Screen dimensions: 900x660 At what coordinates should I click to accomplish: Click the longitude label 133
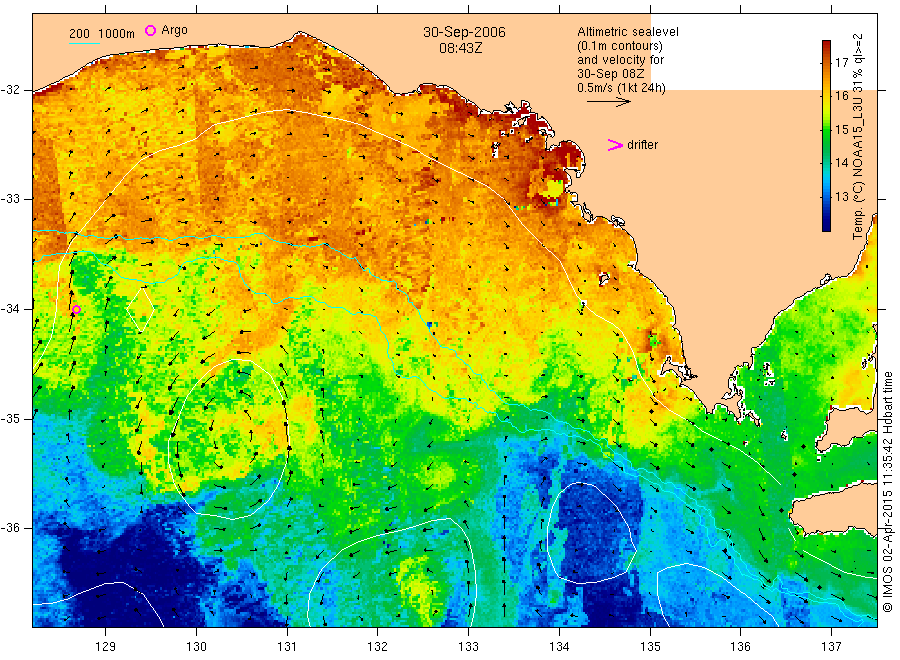pyautogui.click(x=468, y=646)
